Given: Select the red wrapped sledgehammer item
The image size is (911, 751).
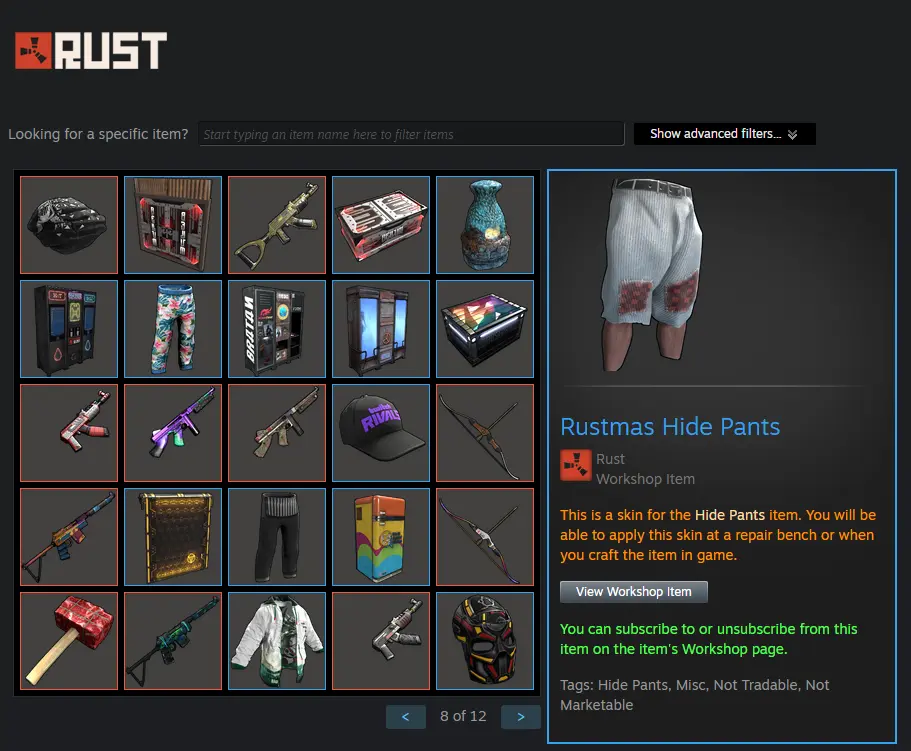Looking at the screenshot, I should [69, 641].
